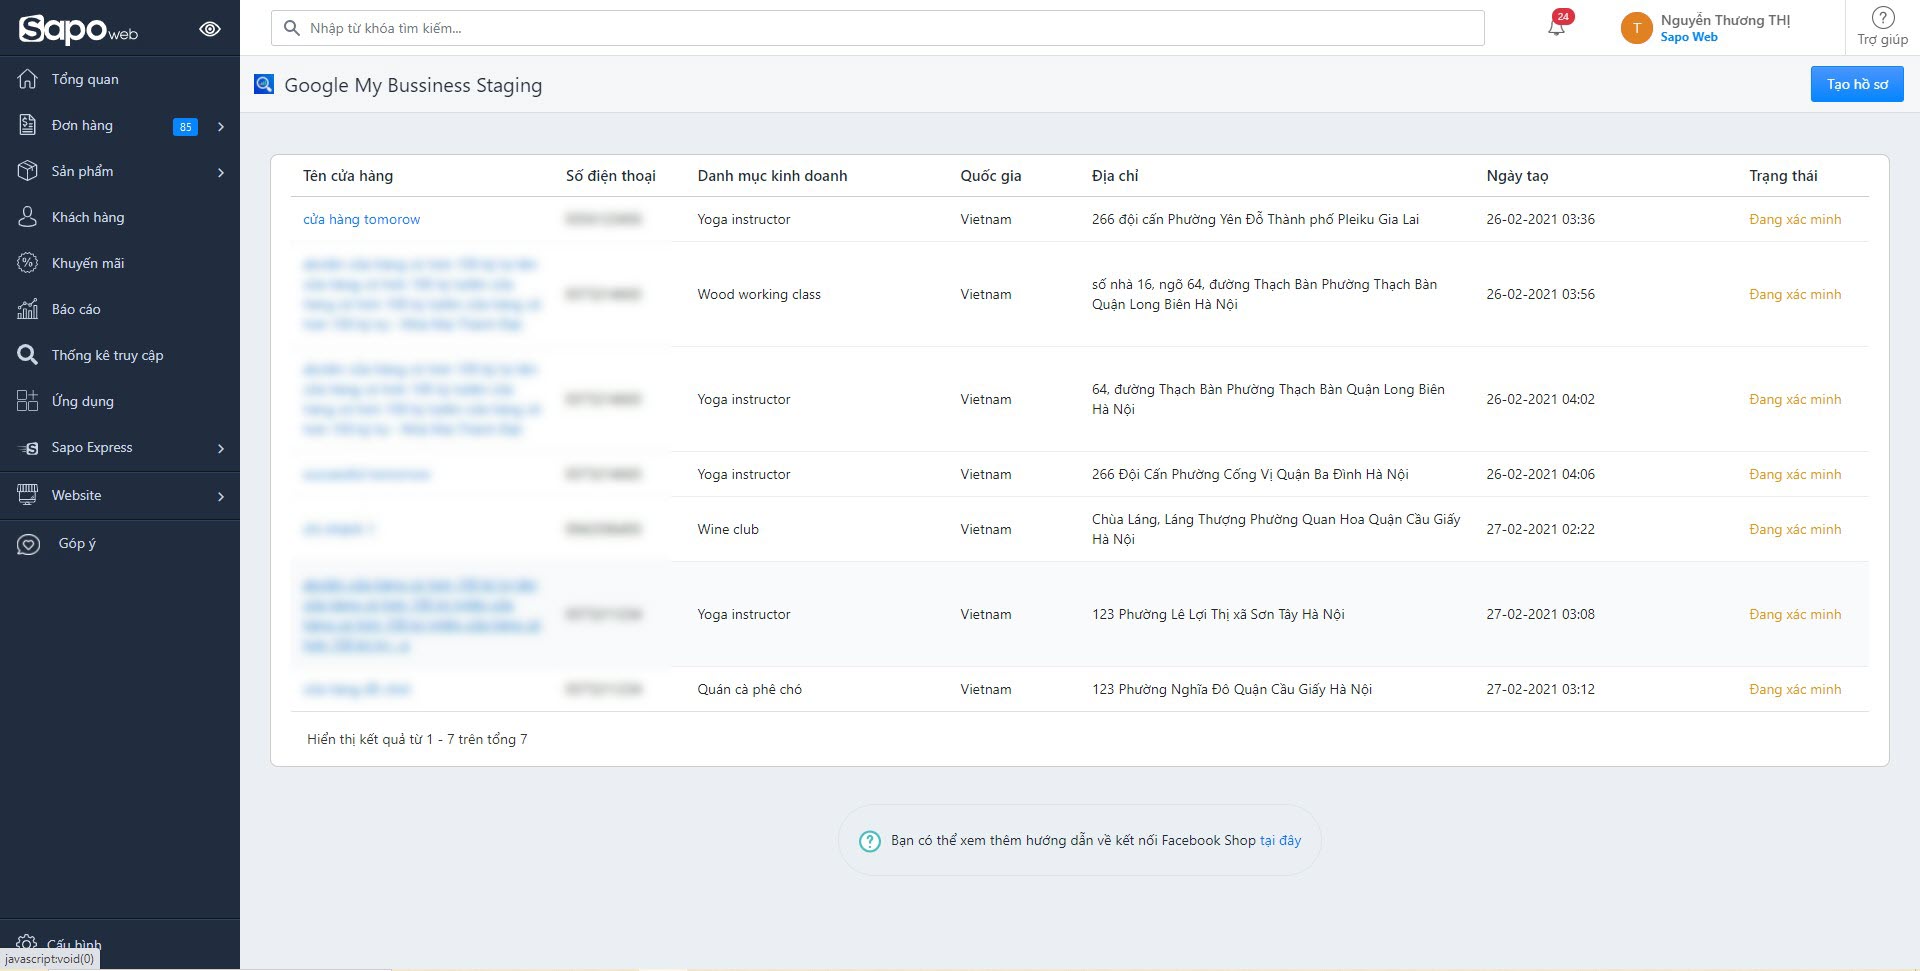Click the Nguyễn Thương Thị account name
Screen dimensions: 1920x971
tap(1725, 20)
